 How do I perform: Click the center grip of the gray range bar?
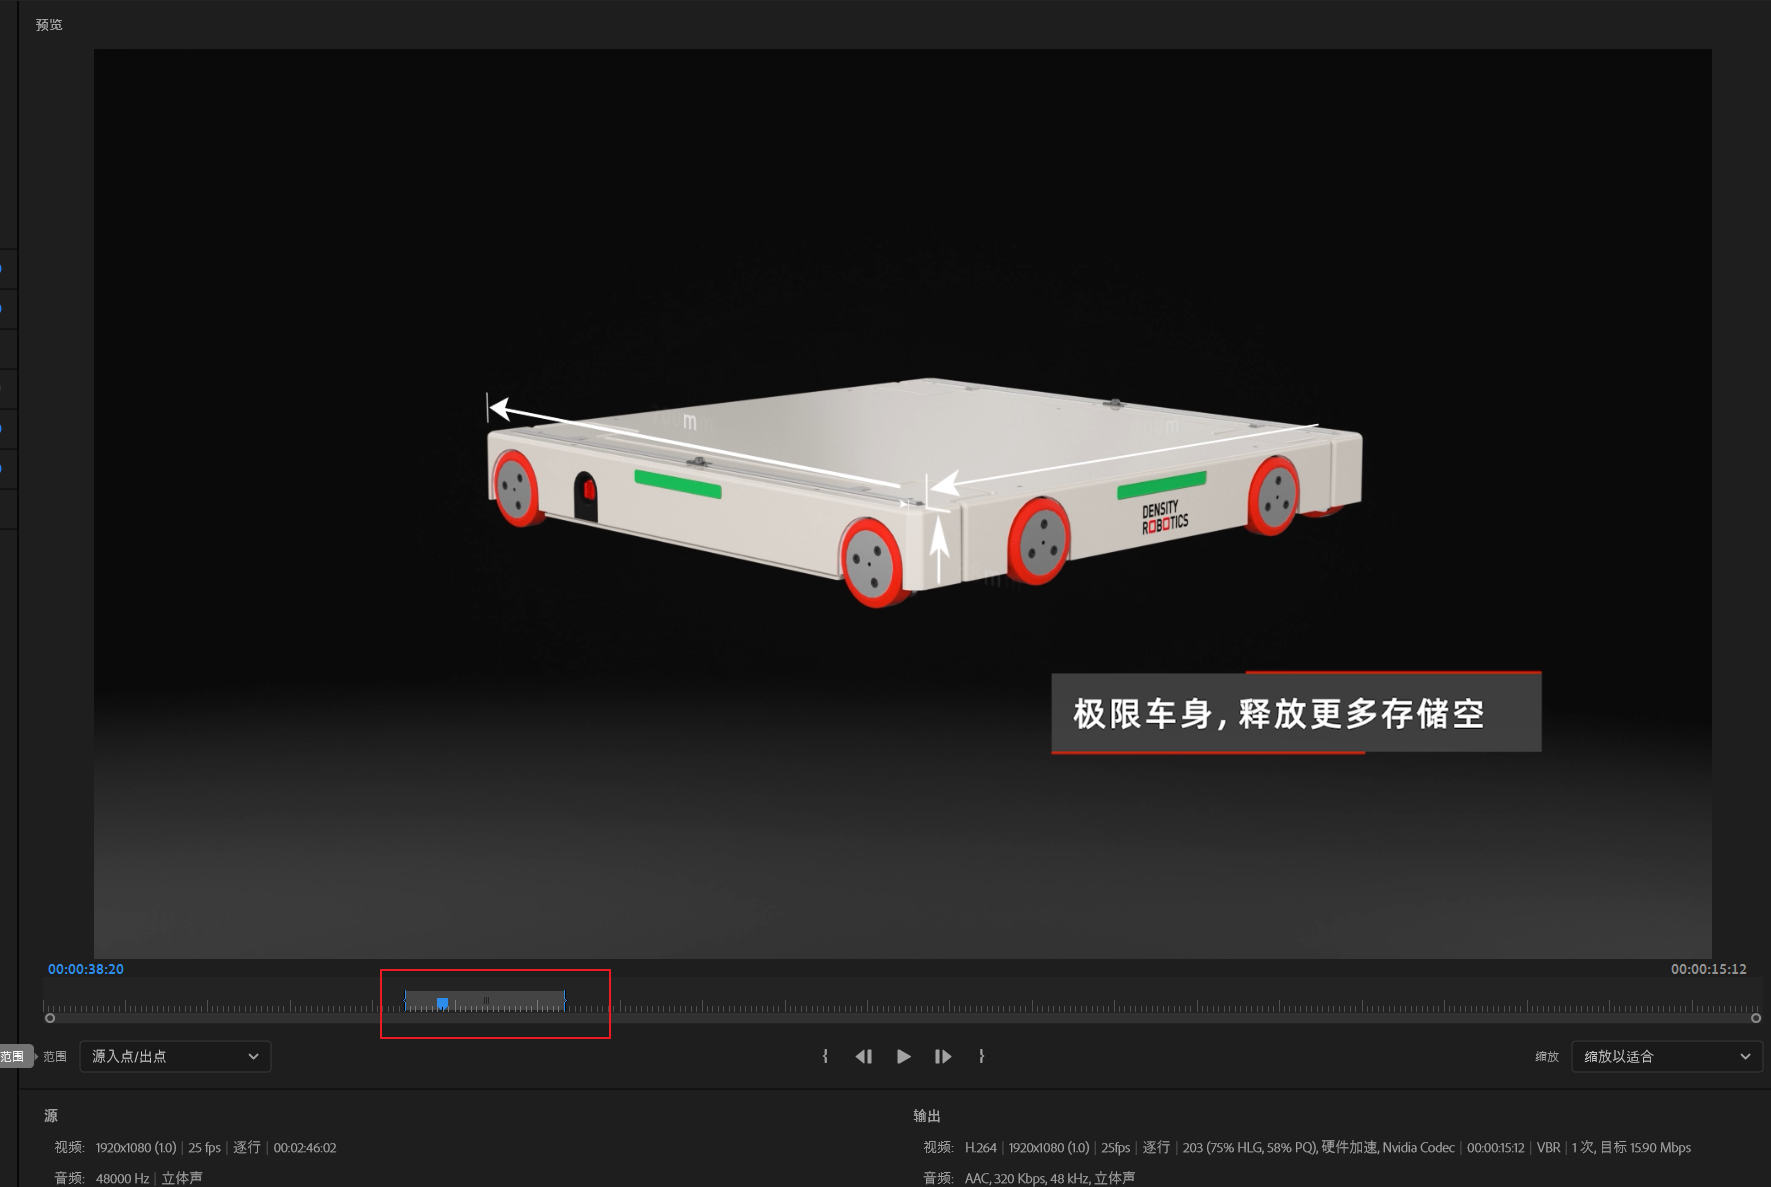coord(486,1000)
